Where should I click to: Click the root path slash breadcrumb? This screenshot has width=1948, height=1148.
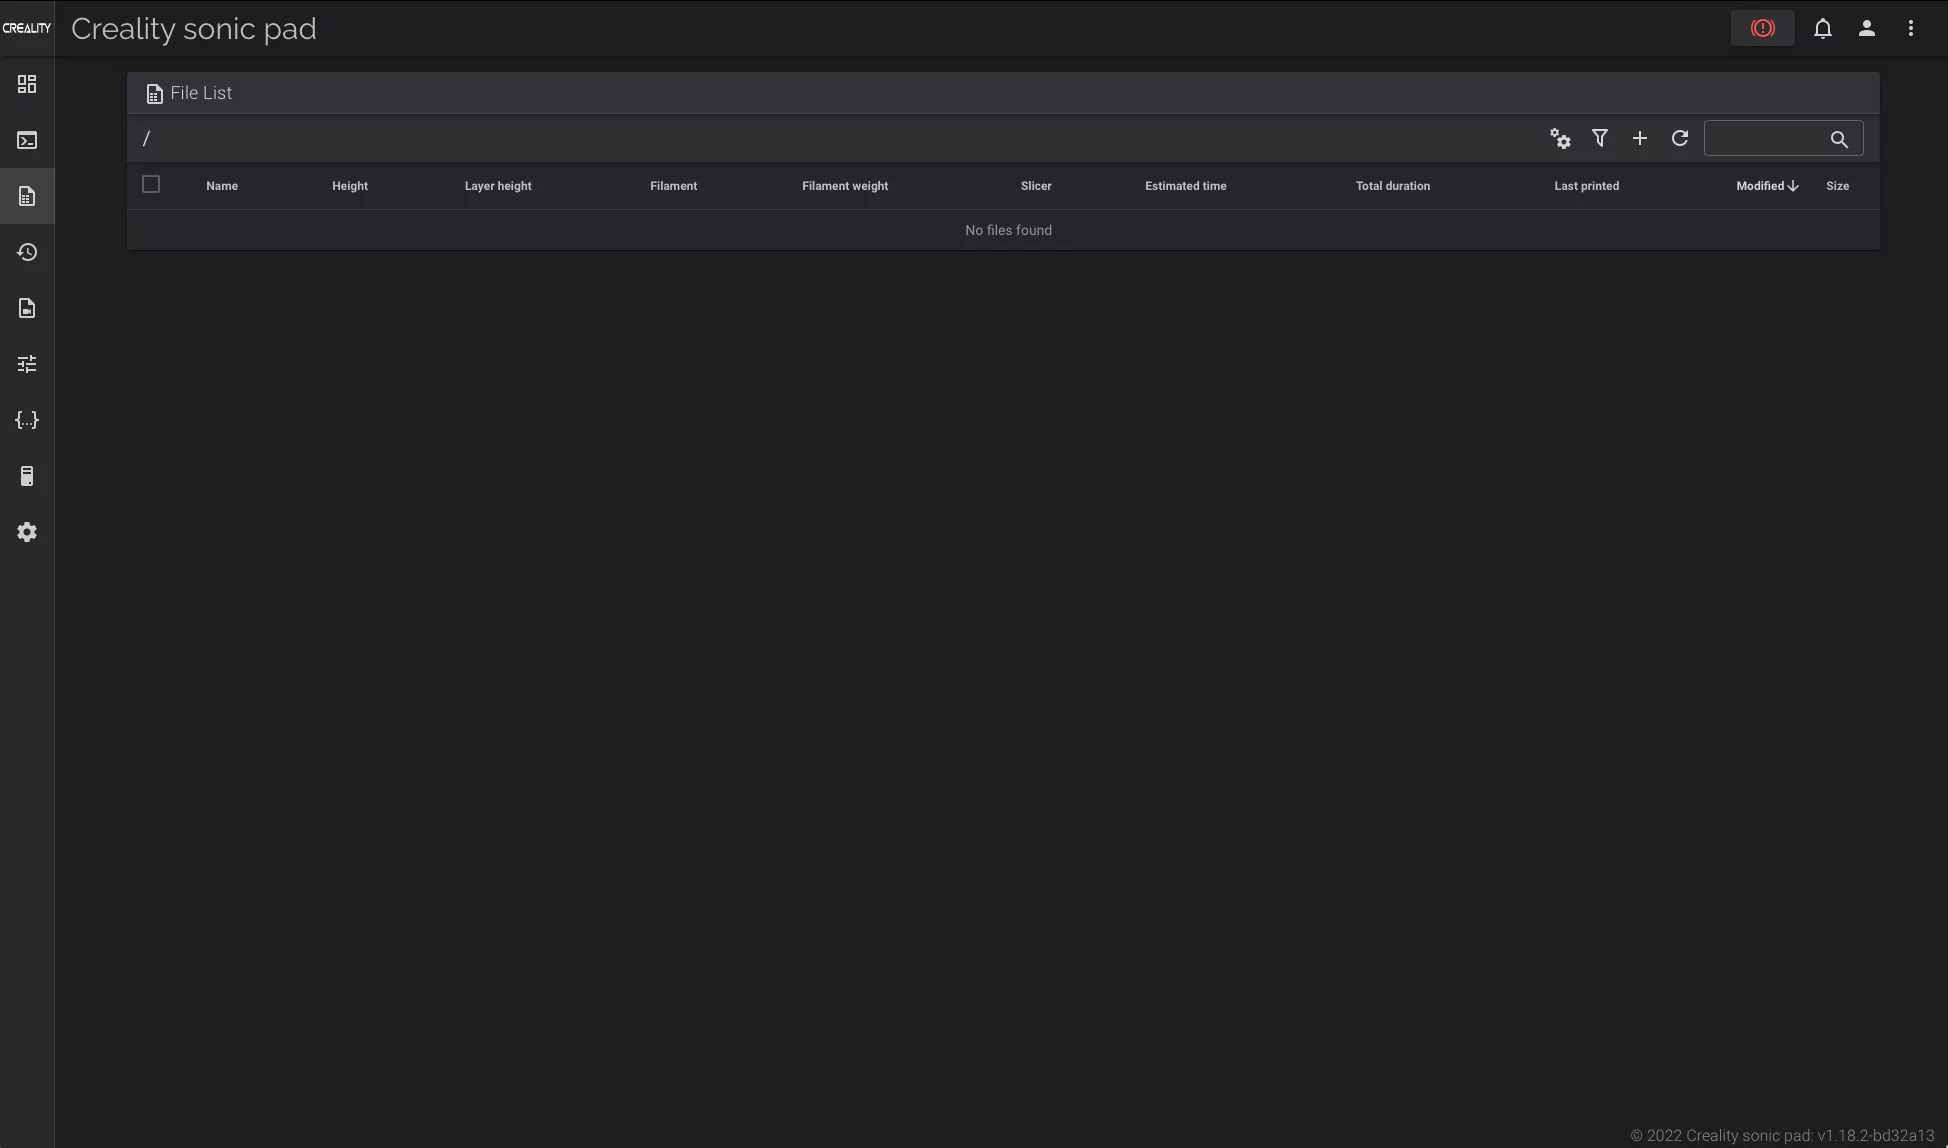coord(146,139)
